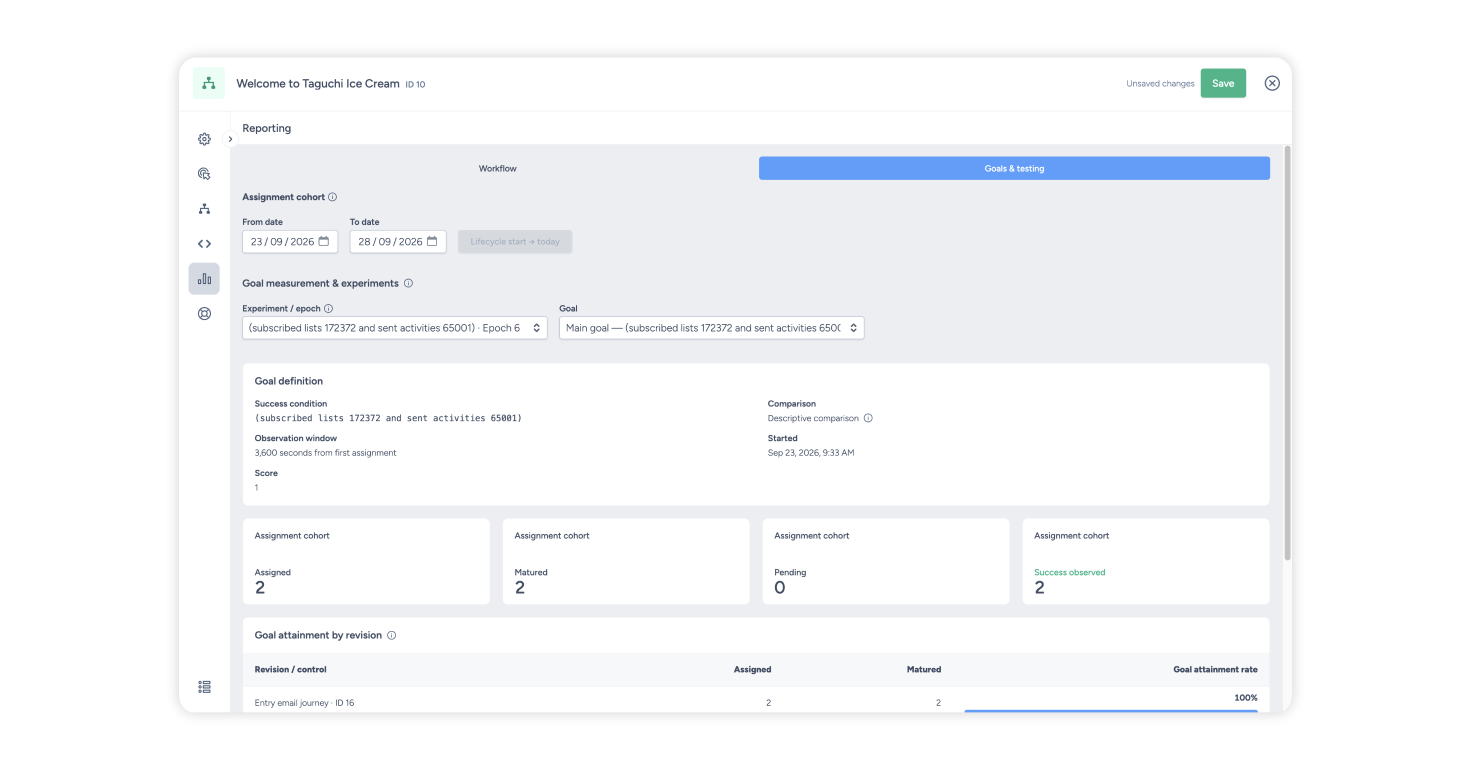Image resolution: width=1471 pixels, height=771 pixels.
Task: Click info icon next to Goal attainment by revision
Action: point(392,635)
